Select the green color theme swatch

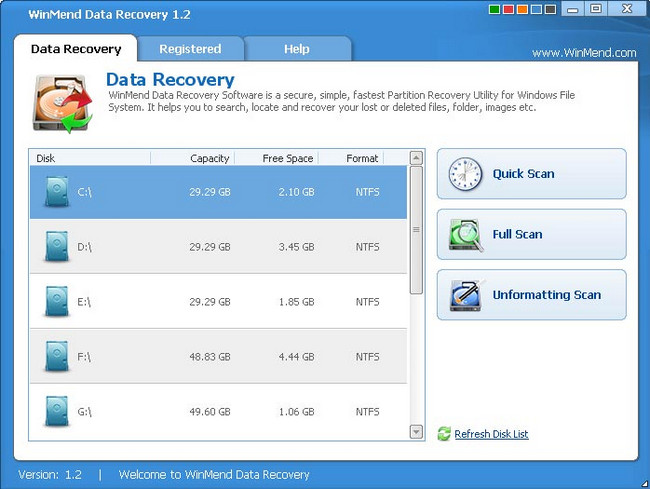click(x=494, y=9)
